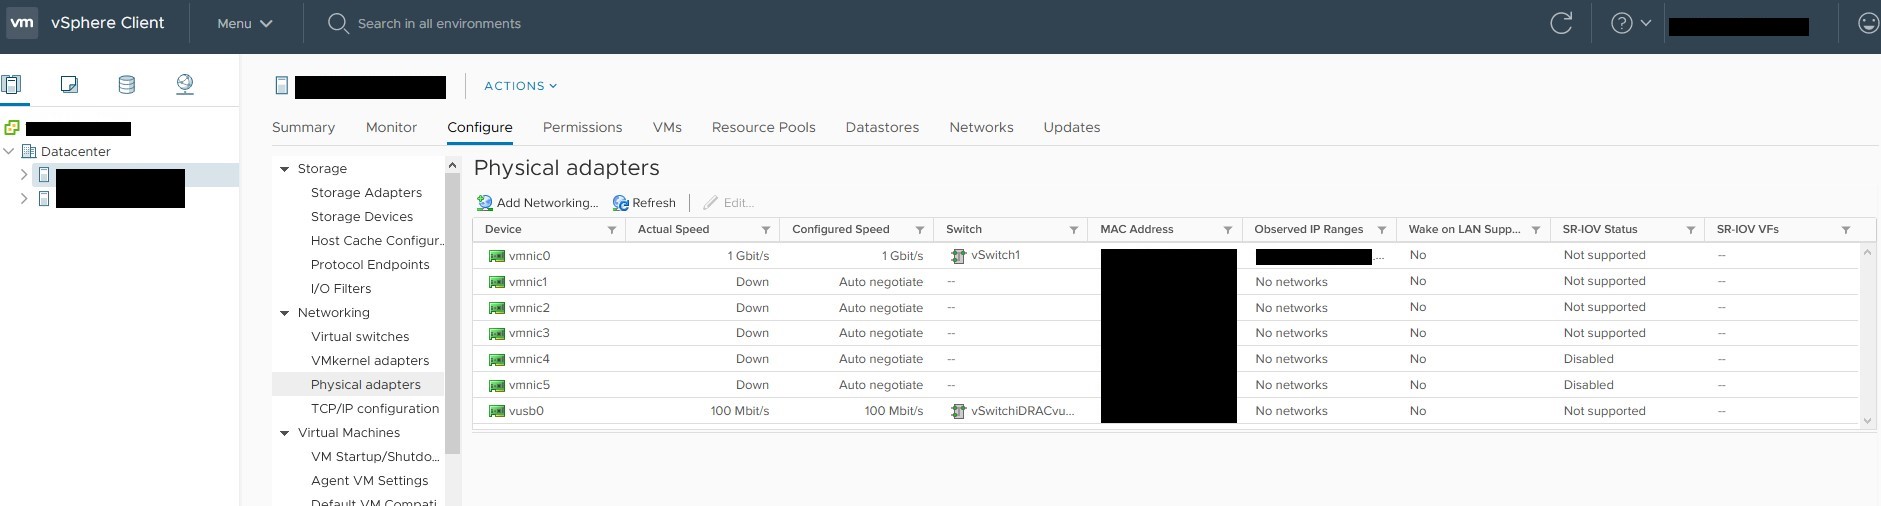This screenshot has height=506, width=1881.
Task: Open the ACTIONS dropdown
Action: point(520,86)
